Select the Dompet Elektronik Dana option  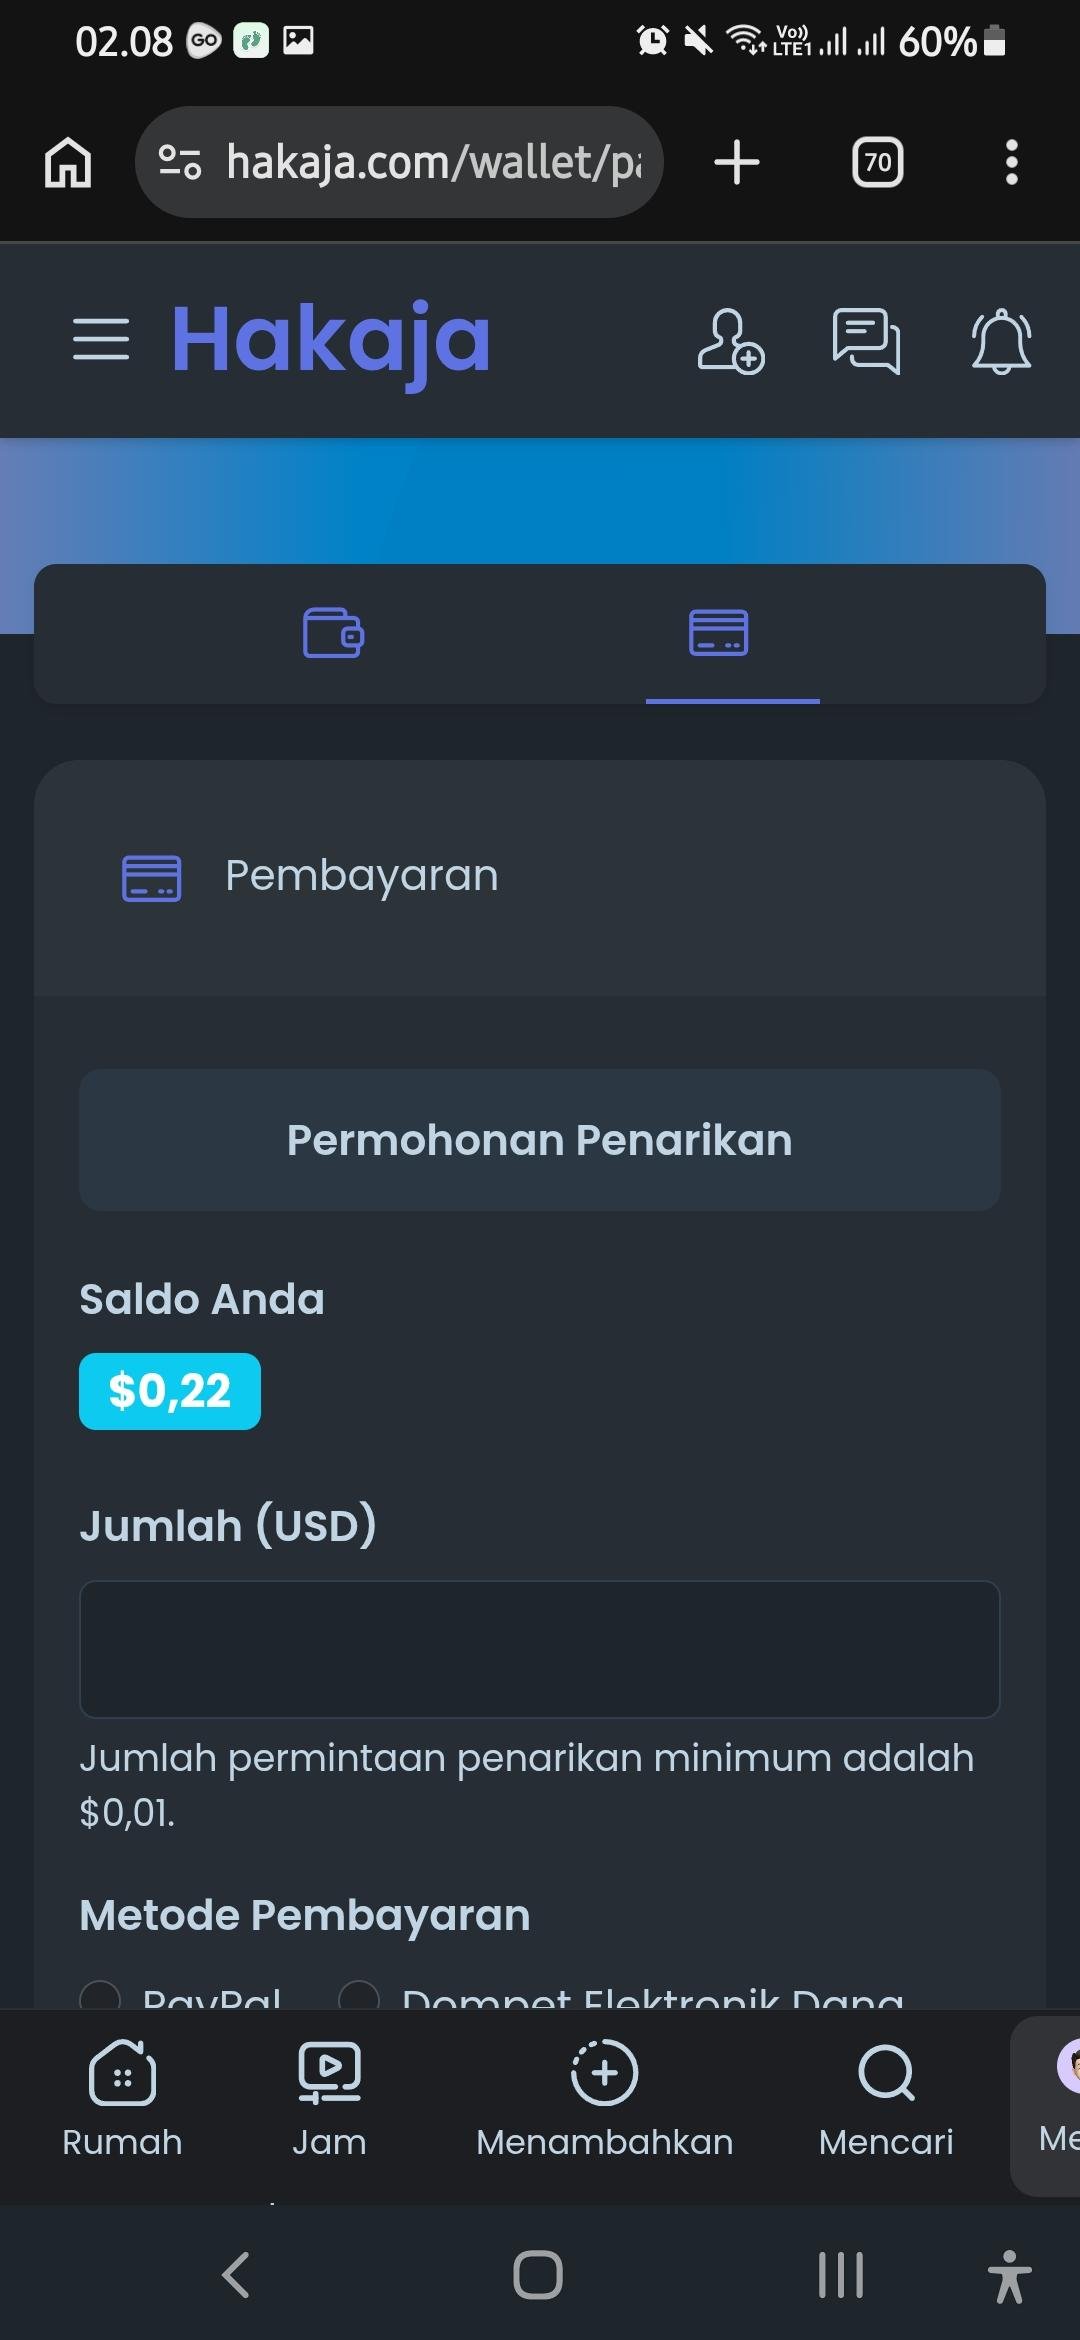tap(359, 1997)
